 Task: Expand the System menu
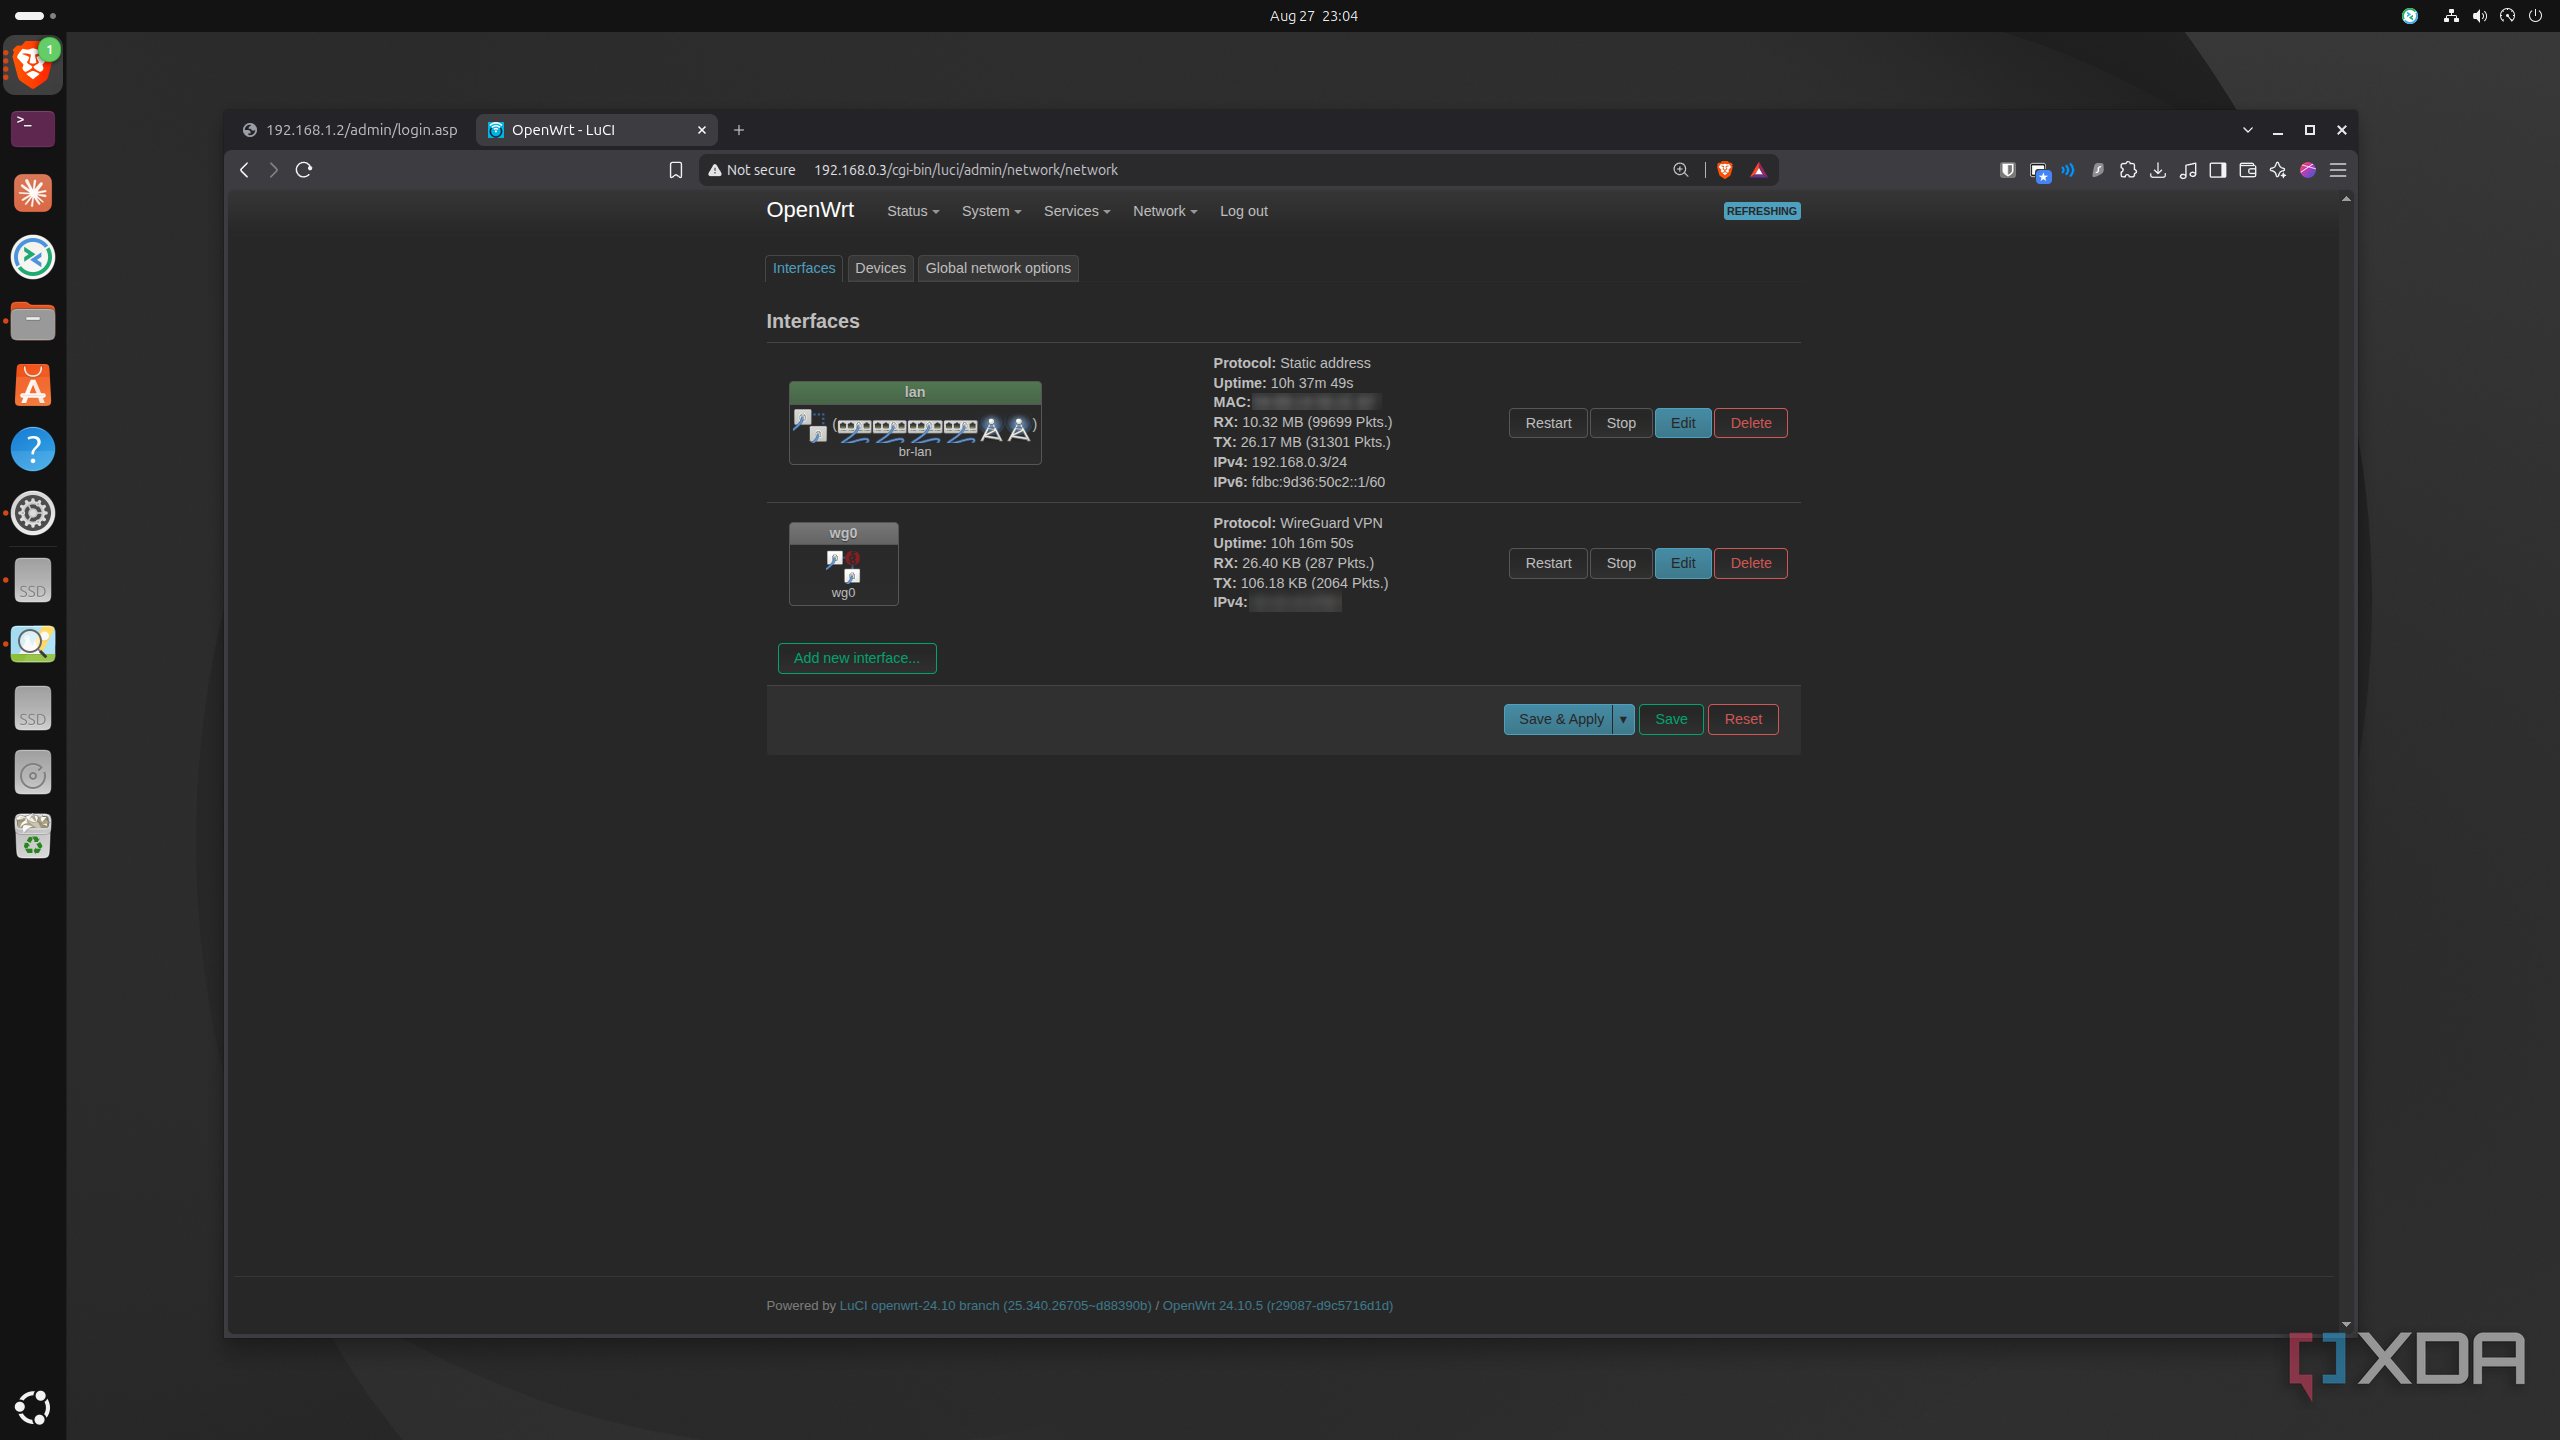pyautogui.click(x=991, y=211)
